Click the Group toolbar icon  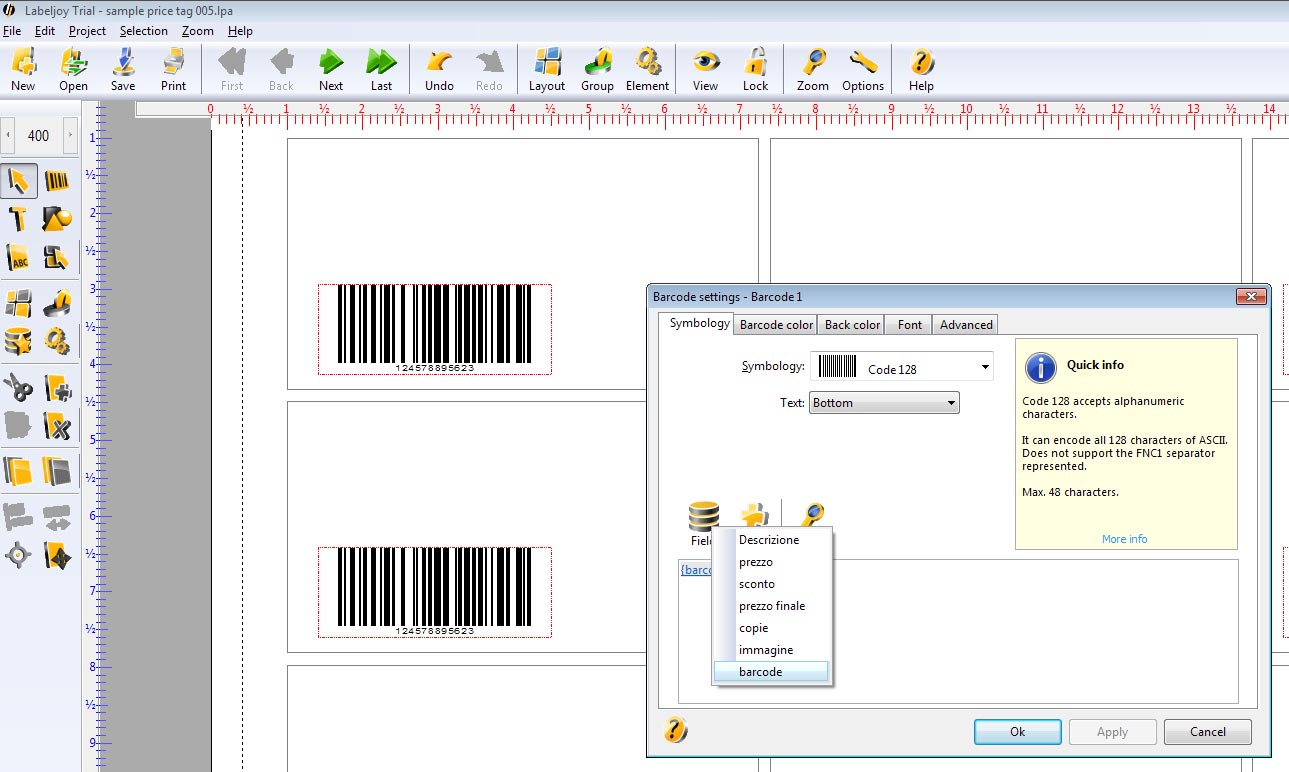[x=597, y=70]
